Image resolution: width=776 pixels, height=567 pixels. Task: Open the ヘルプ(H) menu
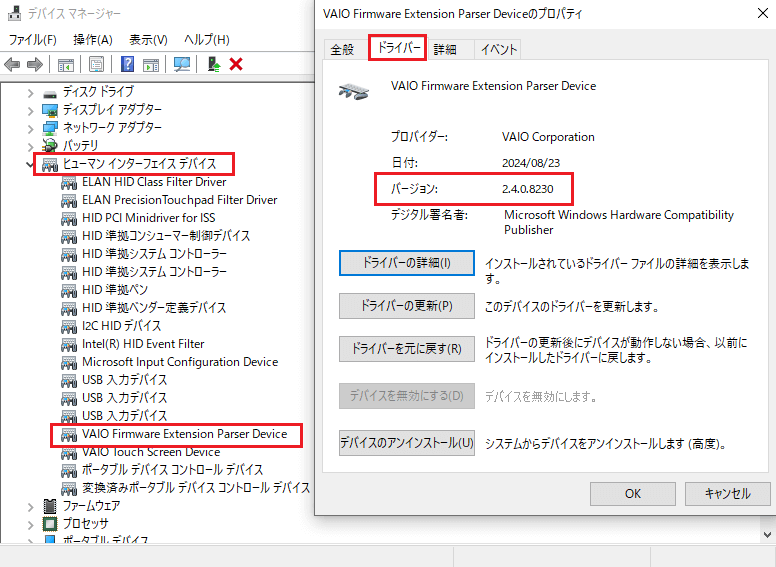(207, 40)
